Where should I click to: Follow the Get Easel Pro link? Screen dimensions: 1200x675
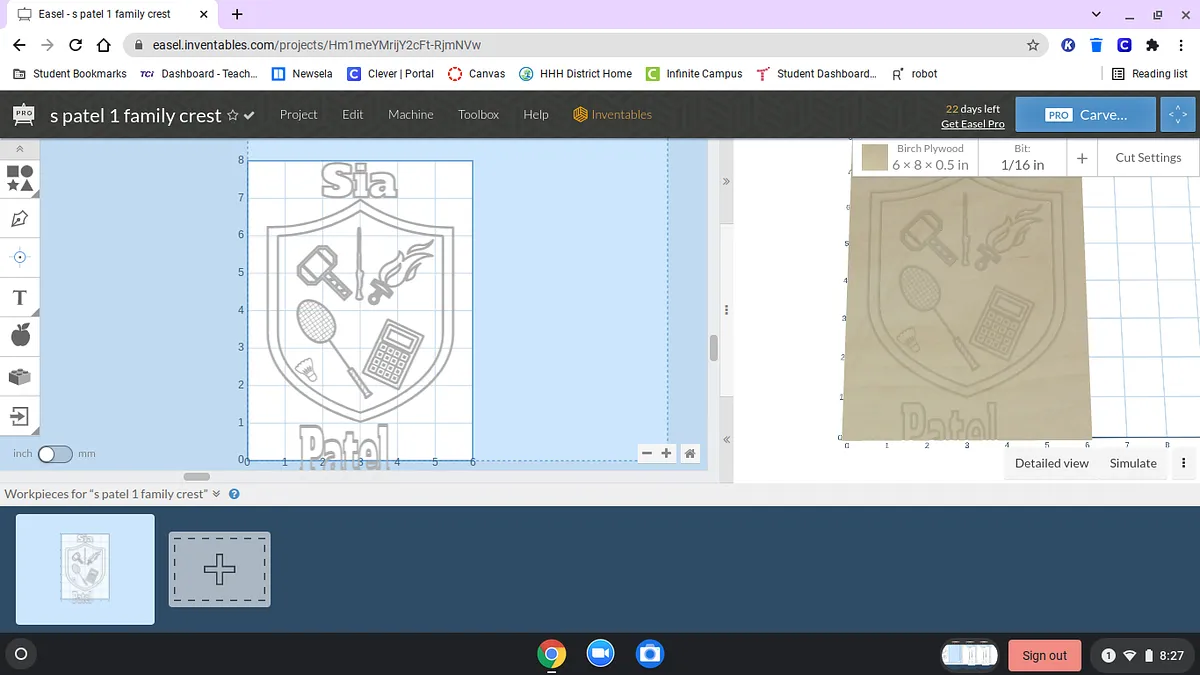coord(972,124)
